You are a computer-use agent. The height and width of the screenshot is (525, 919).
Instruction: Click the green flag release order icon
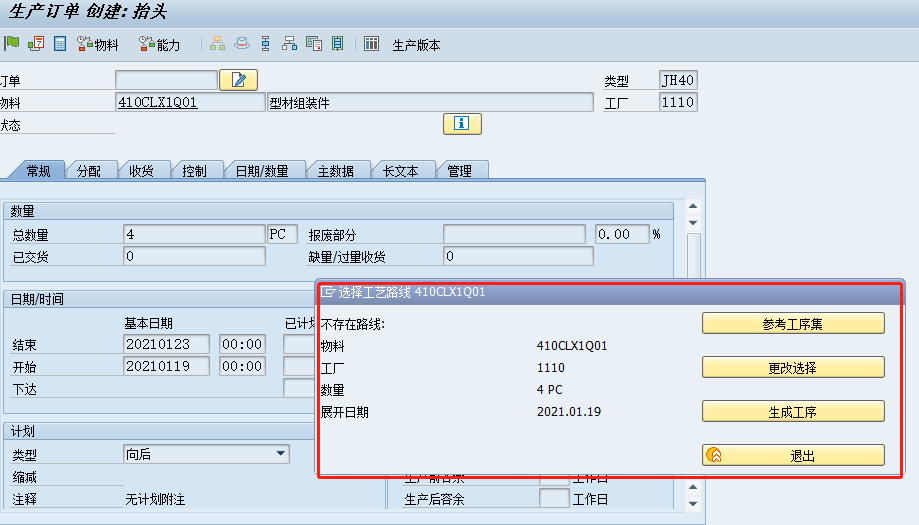[x=11, y=43]
